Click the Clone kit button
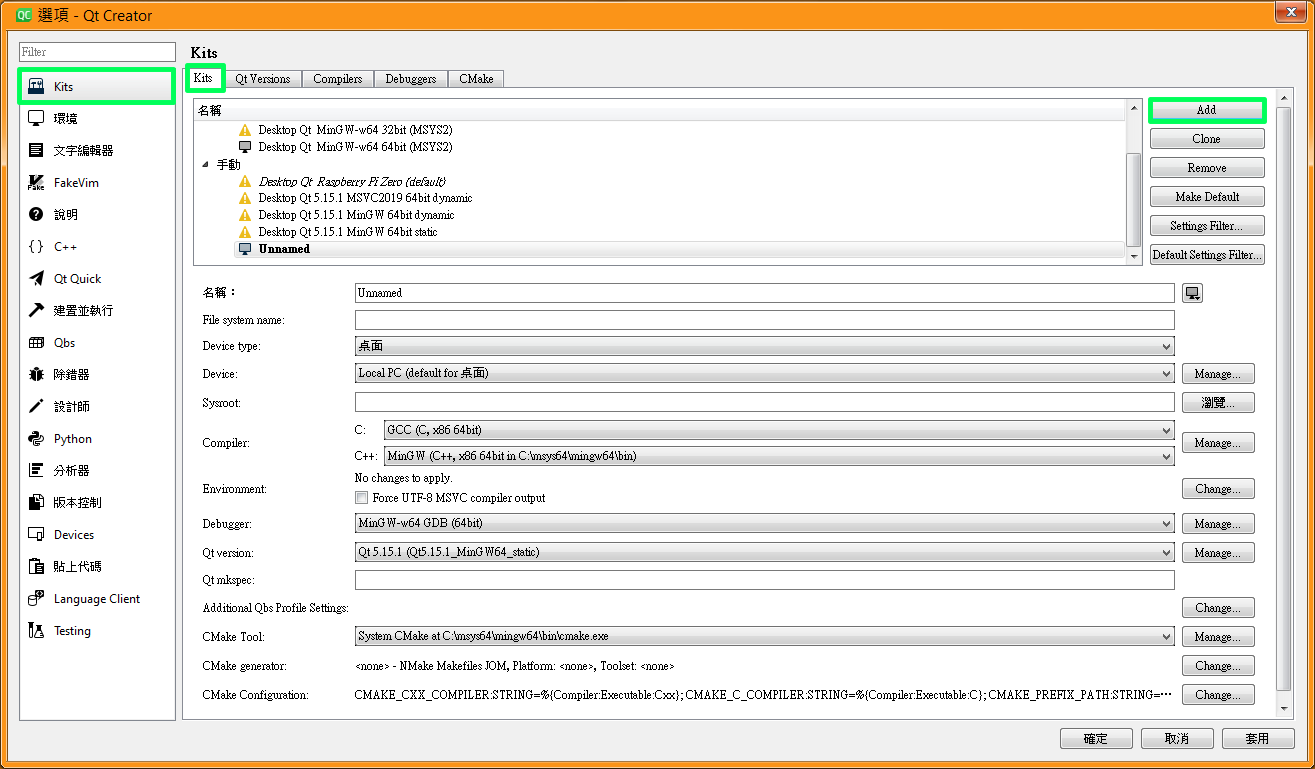 tap(1206, 139)
